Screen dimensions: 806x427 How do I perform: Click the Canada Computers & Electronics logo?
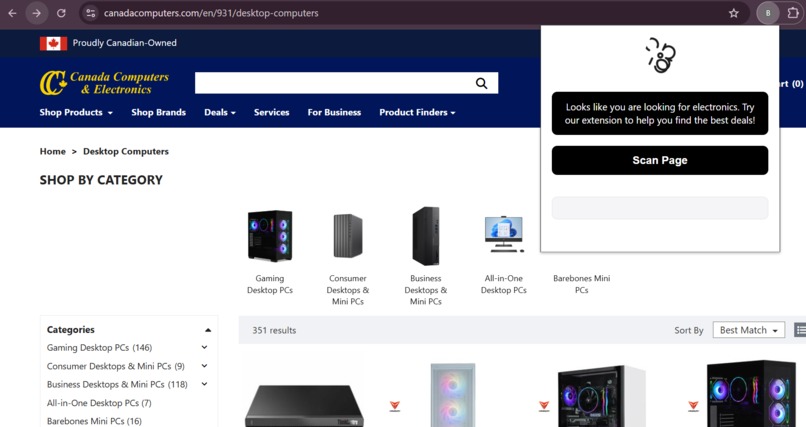(104, 83)
